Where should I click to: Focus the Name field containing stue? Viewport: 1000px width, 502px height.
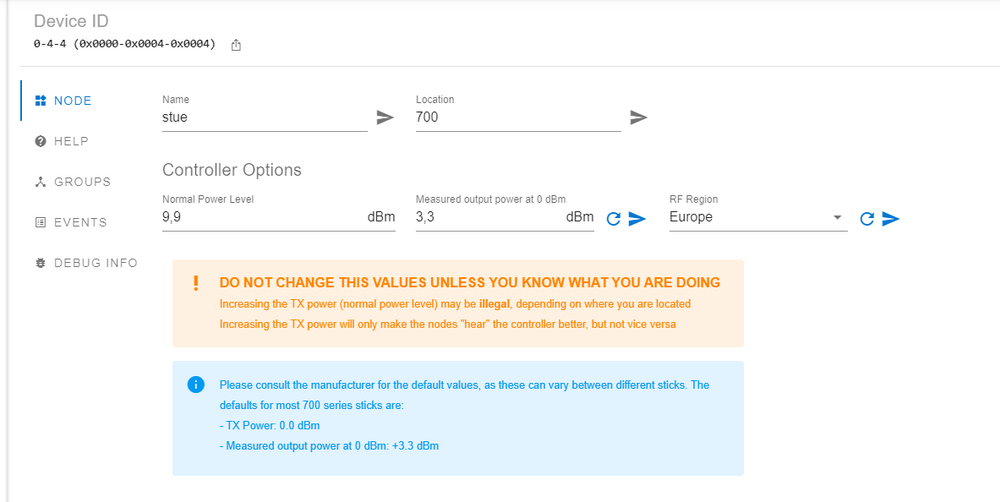point(264,117)
